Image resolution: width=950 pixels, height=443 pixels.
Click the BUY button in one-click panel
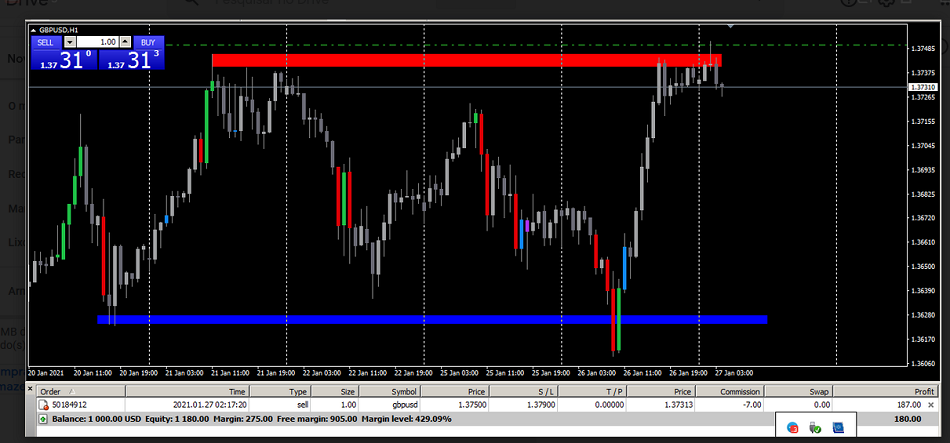pyautogui.click(x=147, y=43)
